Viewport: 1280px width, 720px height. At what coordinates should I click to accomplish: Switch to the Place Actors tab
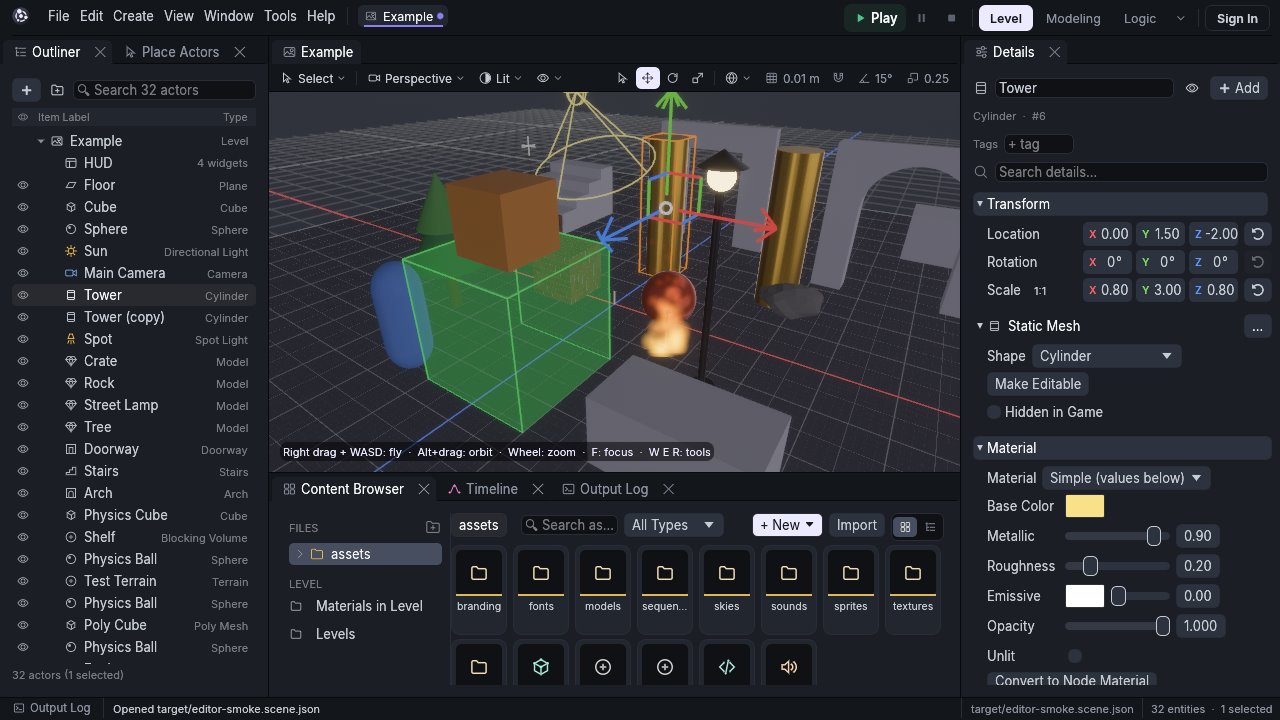[180, 52]
